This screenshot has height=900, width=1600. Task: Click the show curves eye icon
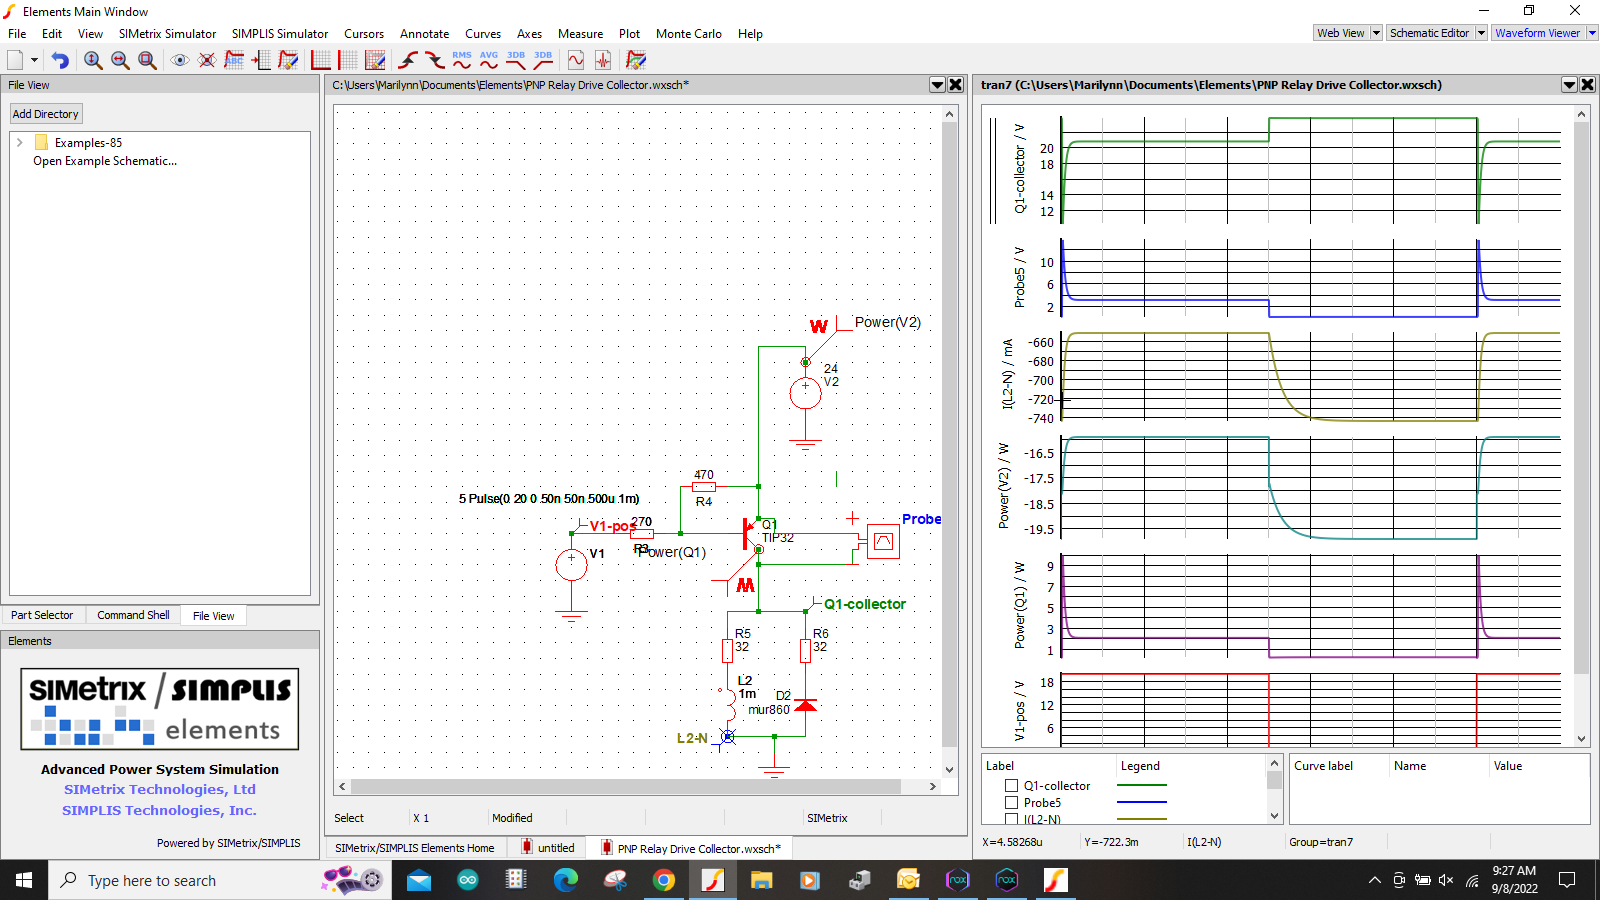180,60
